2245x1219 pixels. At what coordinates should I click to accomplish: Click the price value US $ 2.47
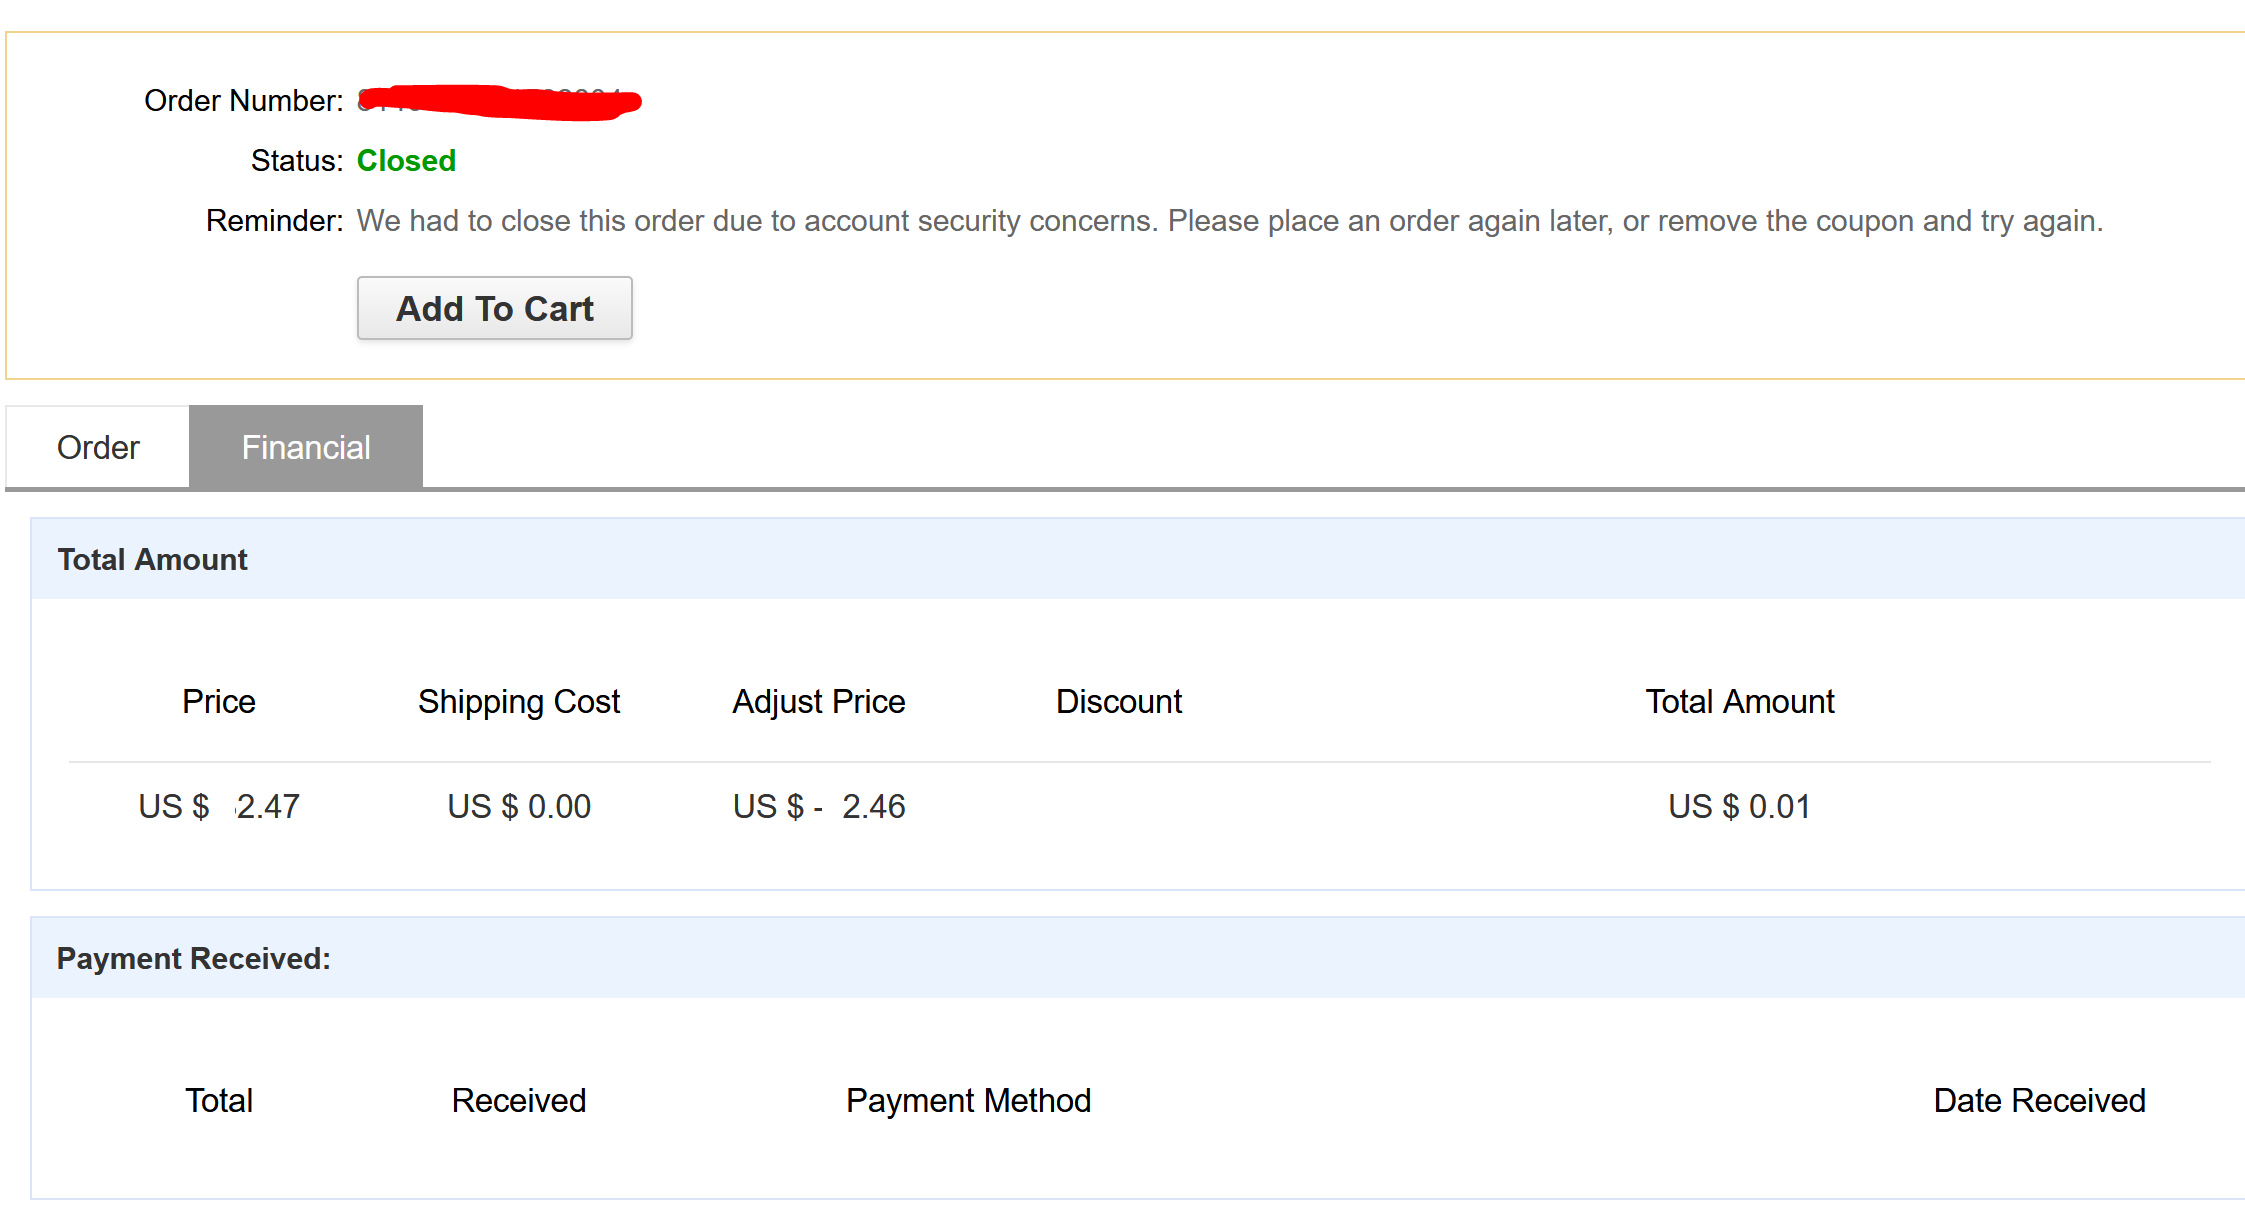219,806
